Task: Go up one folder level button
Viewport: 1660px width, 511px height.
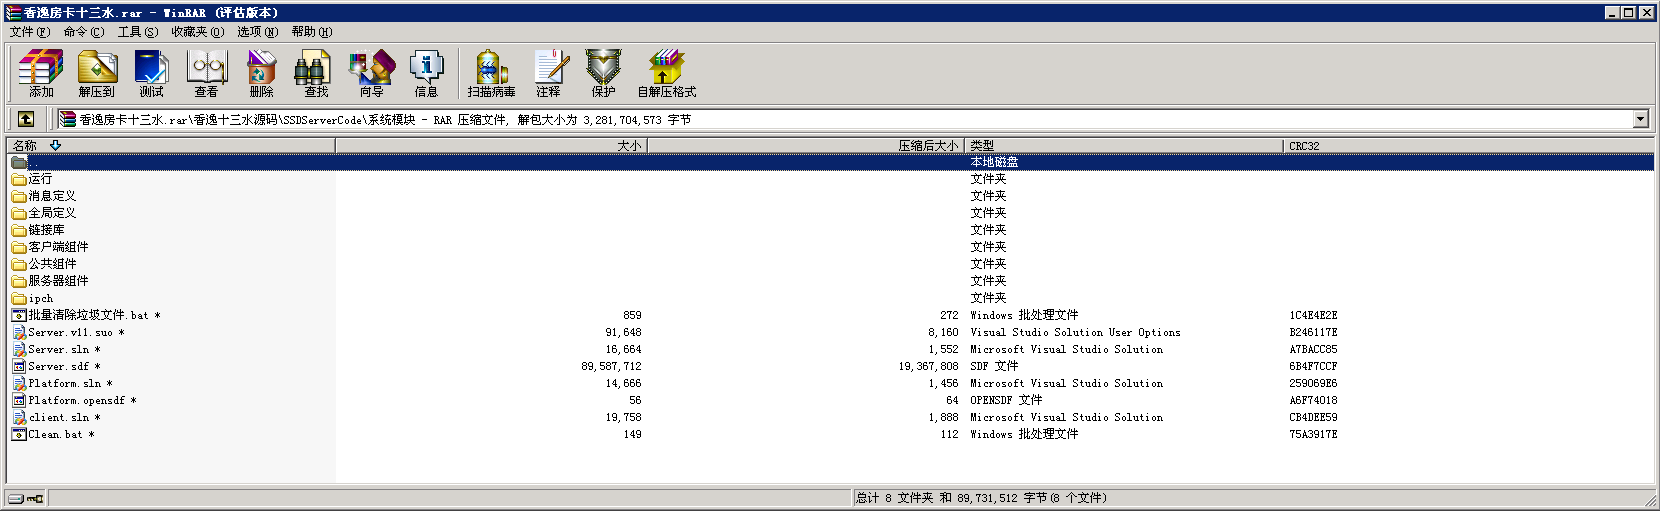Action: click(26, 119)
